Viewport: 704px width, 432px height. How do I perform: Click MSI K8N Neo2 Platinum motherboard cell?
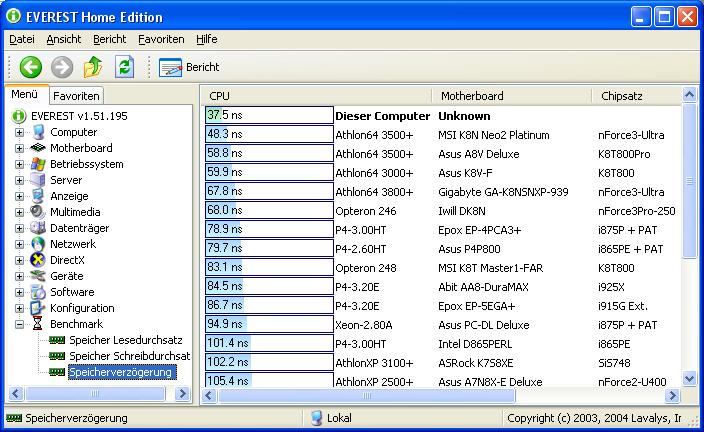pos(493,135)
